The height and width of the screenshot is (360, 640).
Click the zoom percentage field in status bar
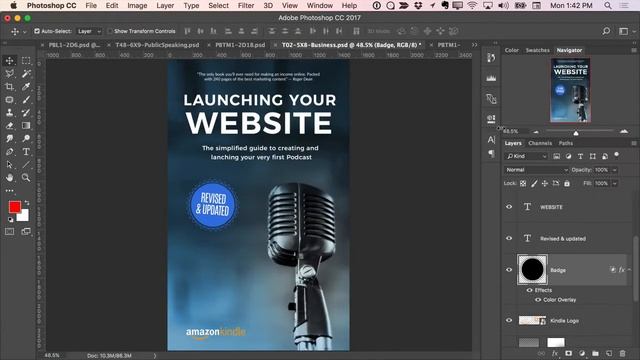[x=52, y=356]
